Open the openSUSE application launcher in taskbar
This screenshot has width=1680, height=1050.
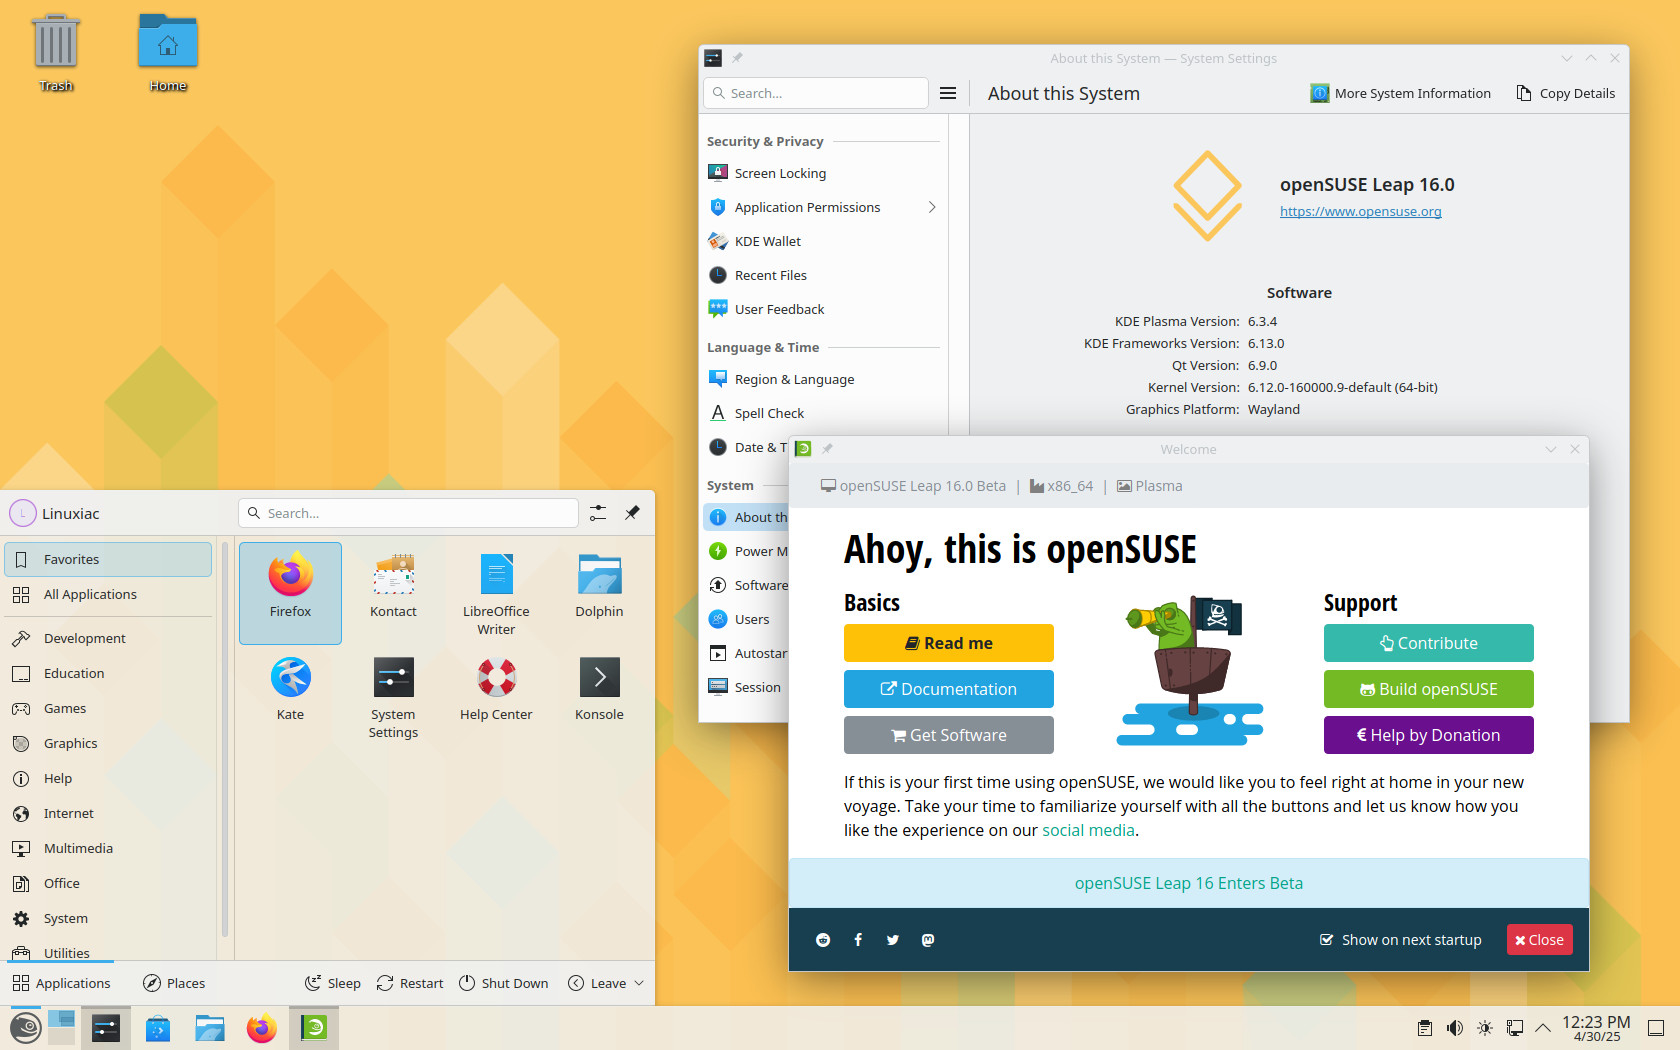(x=25, y=1028)
